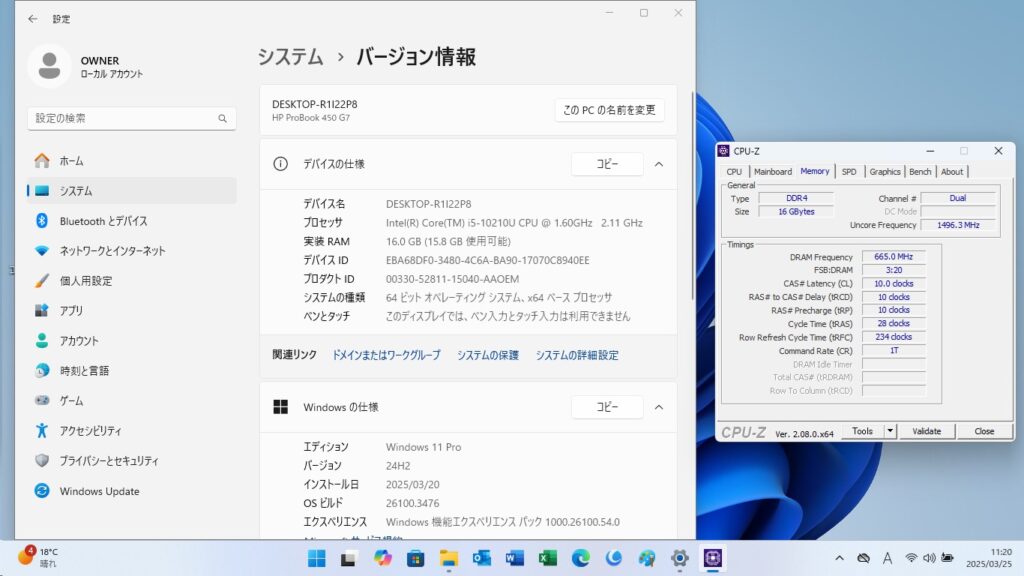The width and height of the screenshot is (1024, 576).
Task: Open Outlook from the taskbar
Action: click(x=481, y=558)
